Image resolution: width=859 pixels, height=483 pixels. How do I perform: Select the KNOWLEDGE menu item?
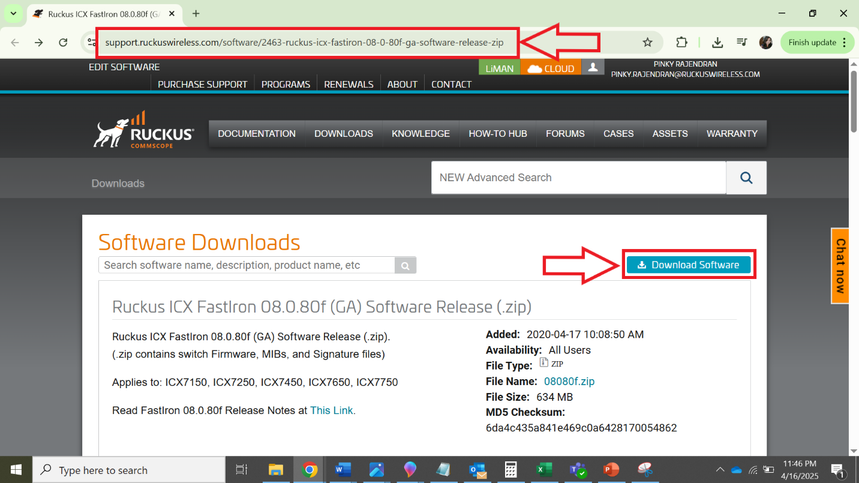tap(420, 134)
